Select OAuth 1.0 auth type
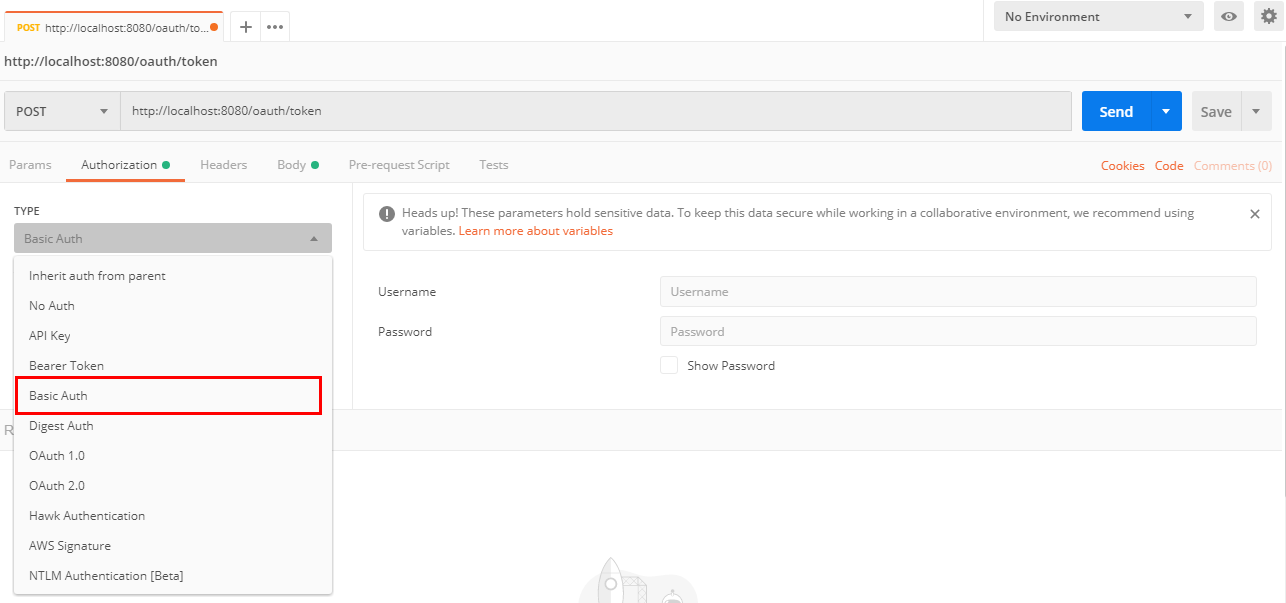 tap(173, 455)
